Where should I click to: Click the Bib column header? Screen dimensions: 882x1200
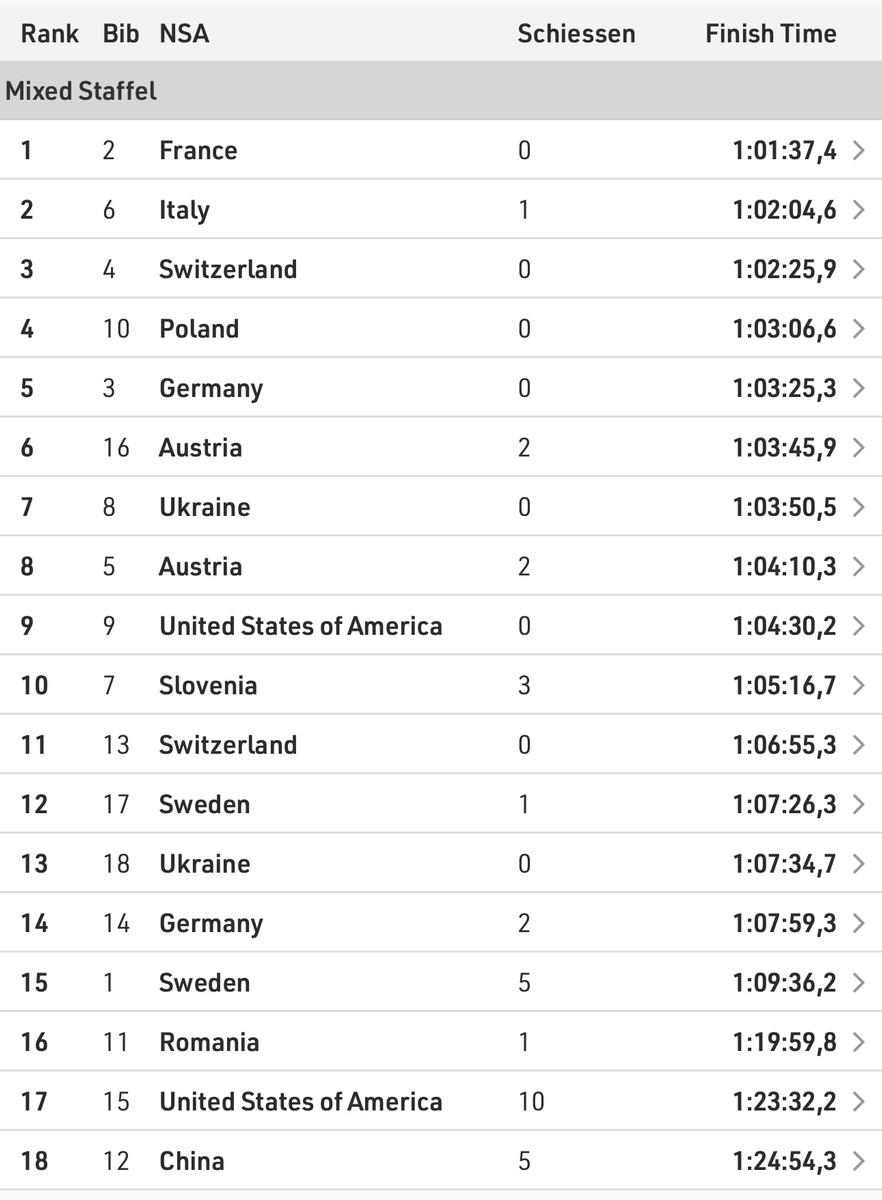click(119, 34)
